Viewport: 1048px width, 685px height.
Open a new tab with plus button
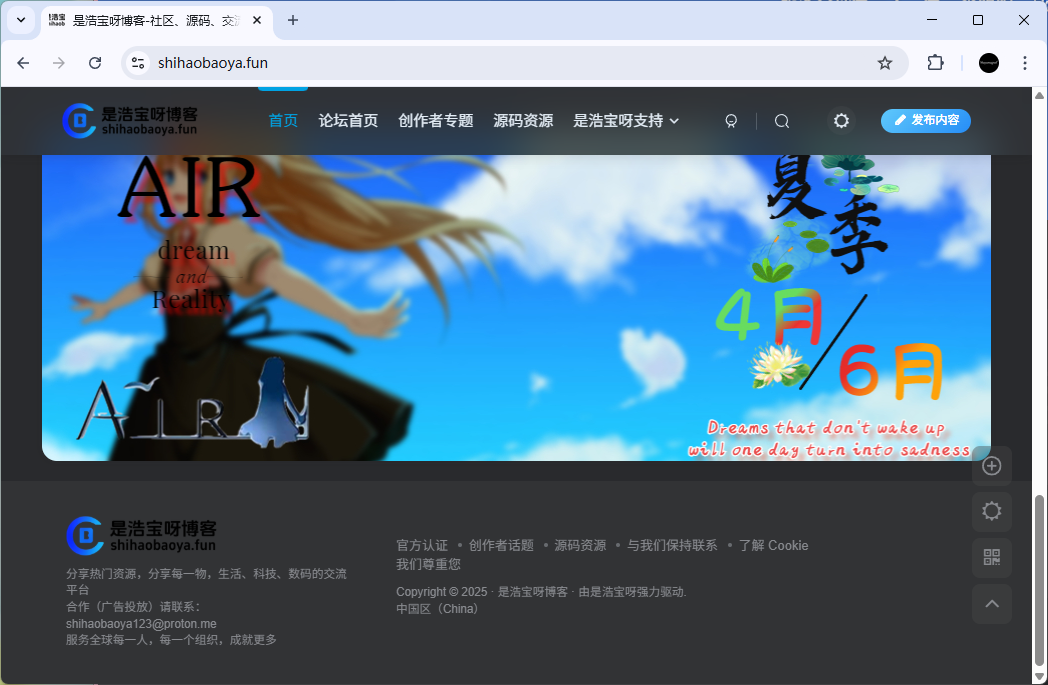[x=293, y=20]
